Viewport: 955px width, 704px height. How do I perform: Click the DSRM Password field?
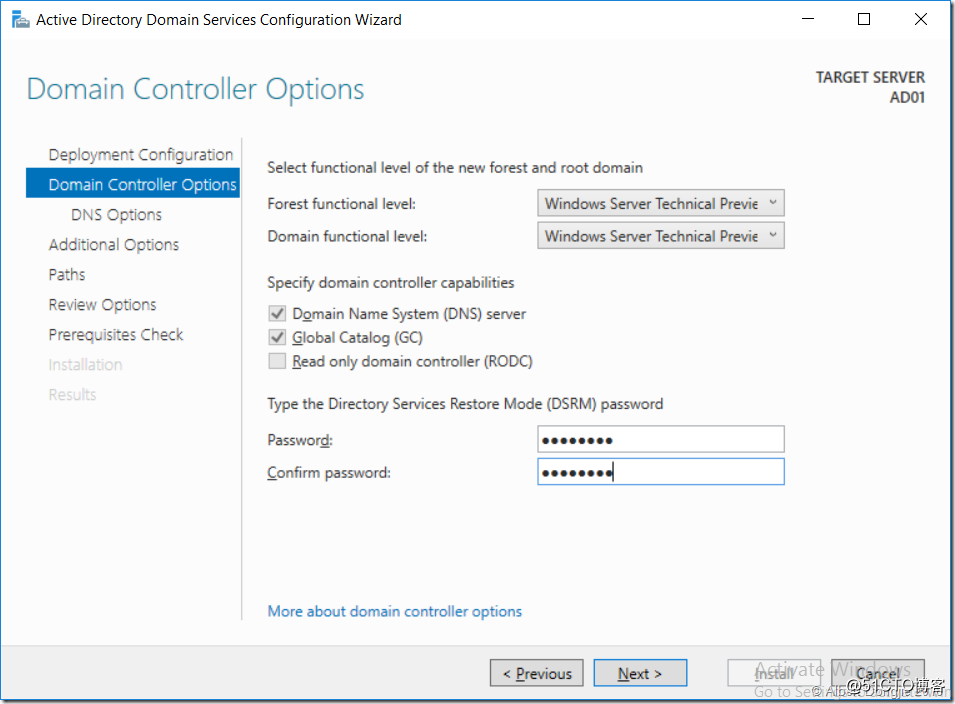click(660, 440)
